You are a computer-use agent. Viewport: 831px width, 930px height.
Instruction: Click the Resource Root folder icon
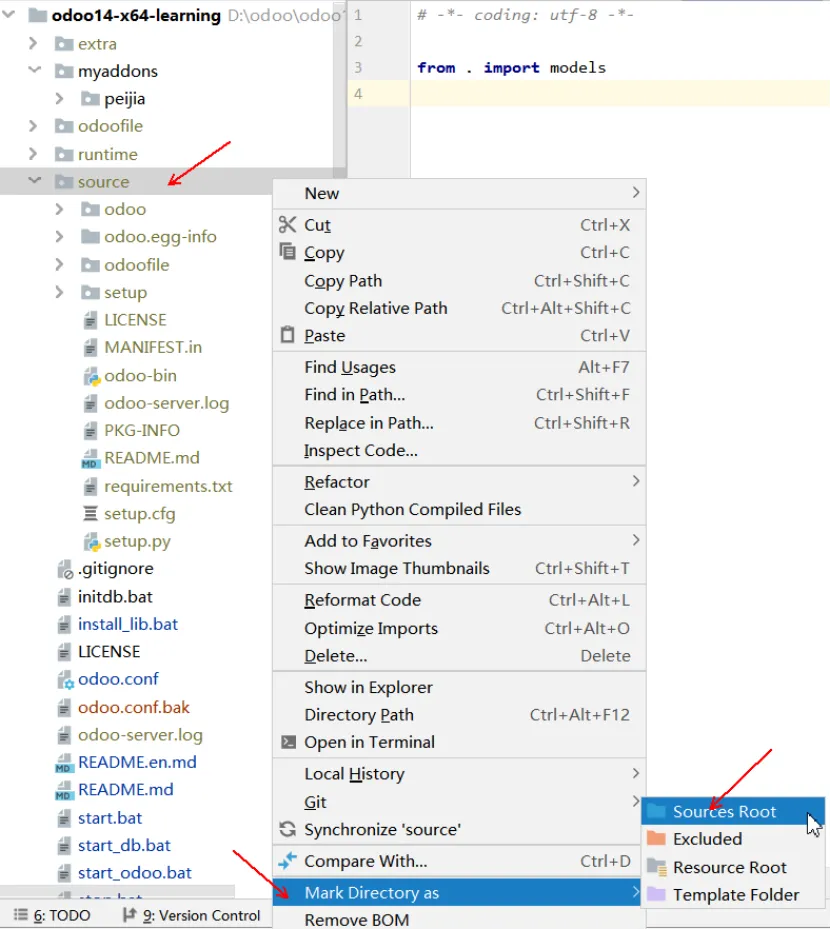coord(657,867)
